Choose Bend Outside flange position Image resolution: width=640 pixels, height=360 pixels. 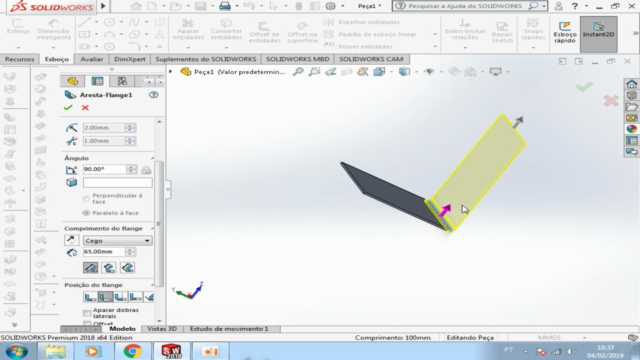coord(120,297)
